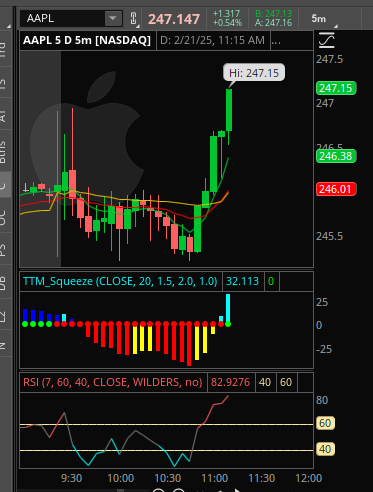The width and height of the screenshot is (373, 492).
Task: Click the 60 level bubble on the RSI axis
Action: [325, 423]
